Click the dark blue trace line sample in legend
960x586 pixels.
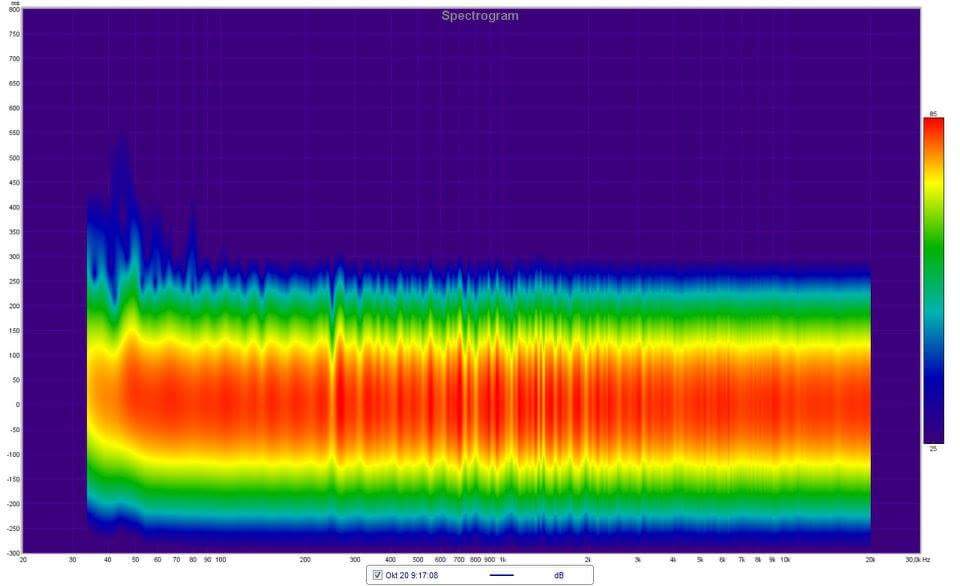coord(502,575)
